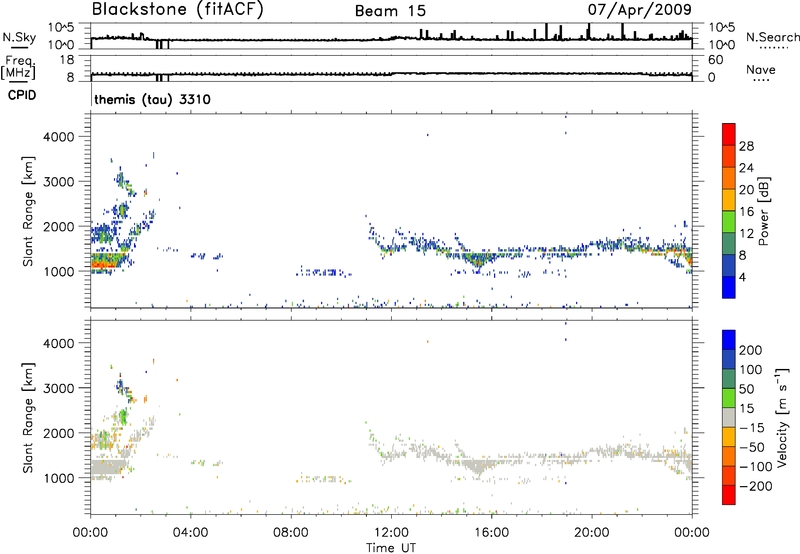Click the '4000' tick on the upper Slant Range axis
The width and height of the screenshot is (800, 554).
(58, 137)
